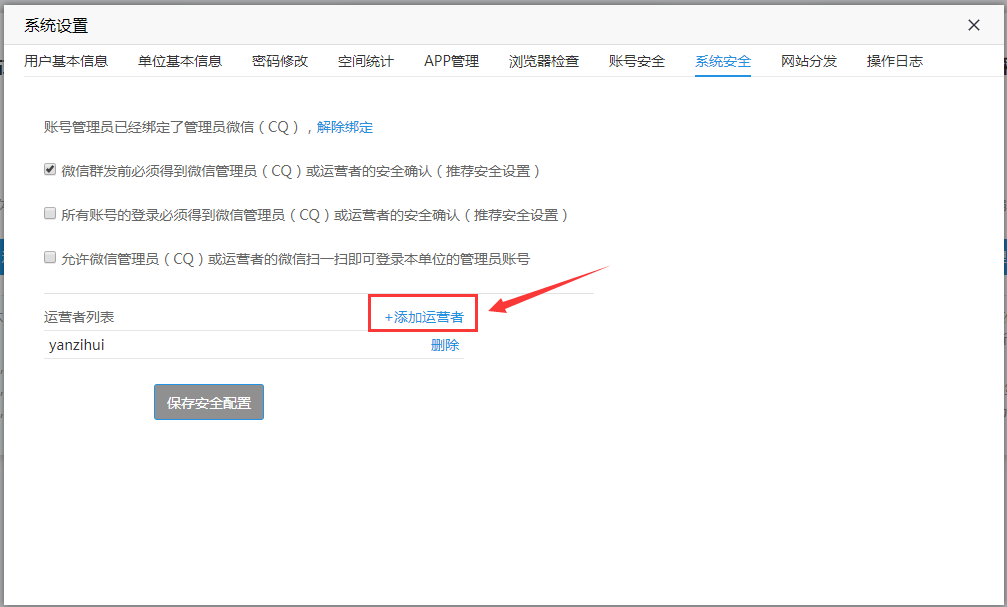Screen dimensions: 1007x607
Task: Tick the 微信扫一扫 login permission checkbox
Action: pyautogui.click(x=50, y=258)
